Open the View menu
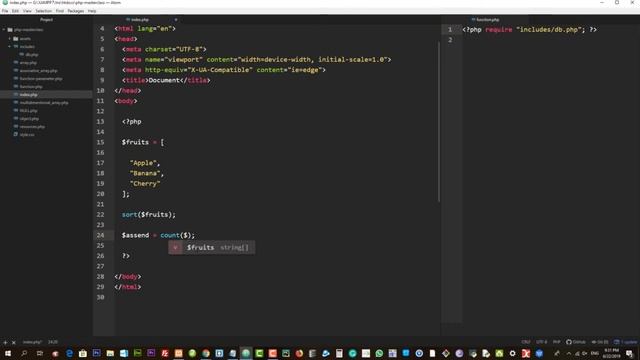Viewport: 640px width, 360px height. click(x=27, y=11)
